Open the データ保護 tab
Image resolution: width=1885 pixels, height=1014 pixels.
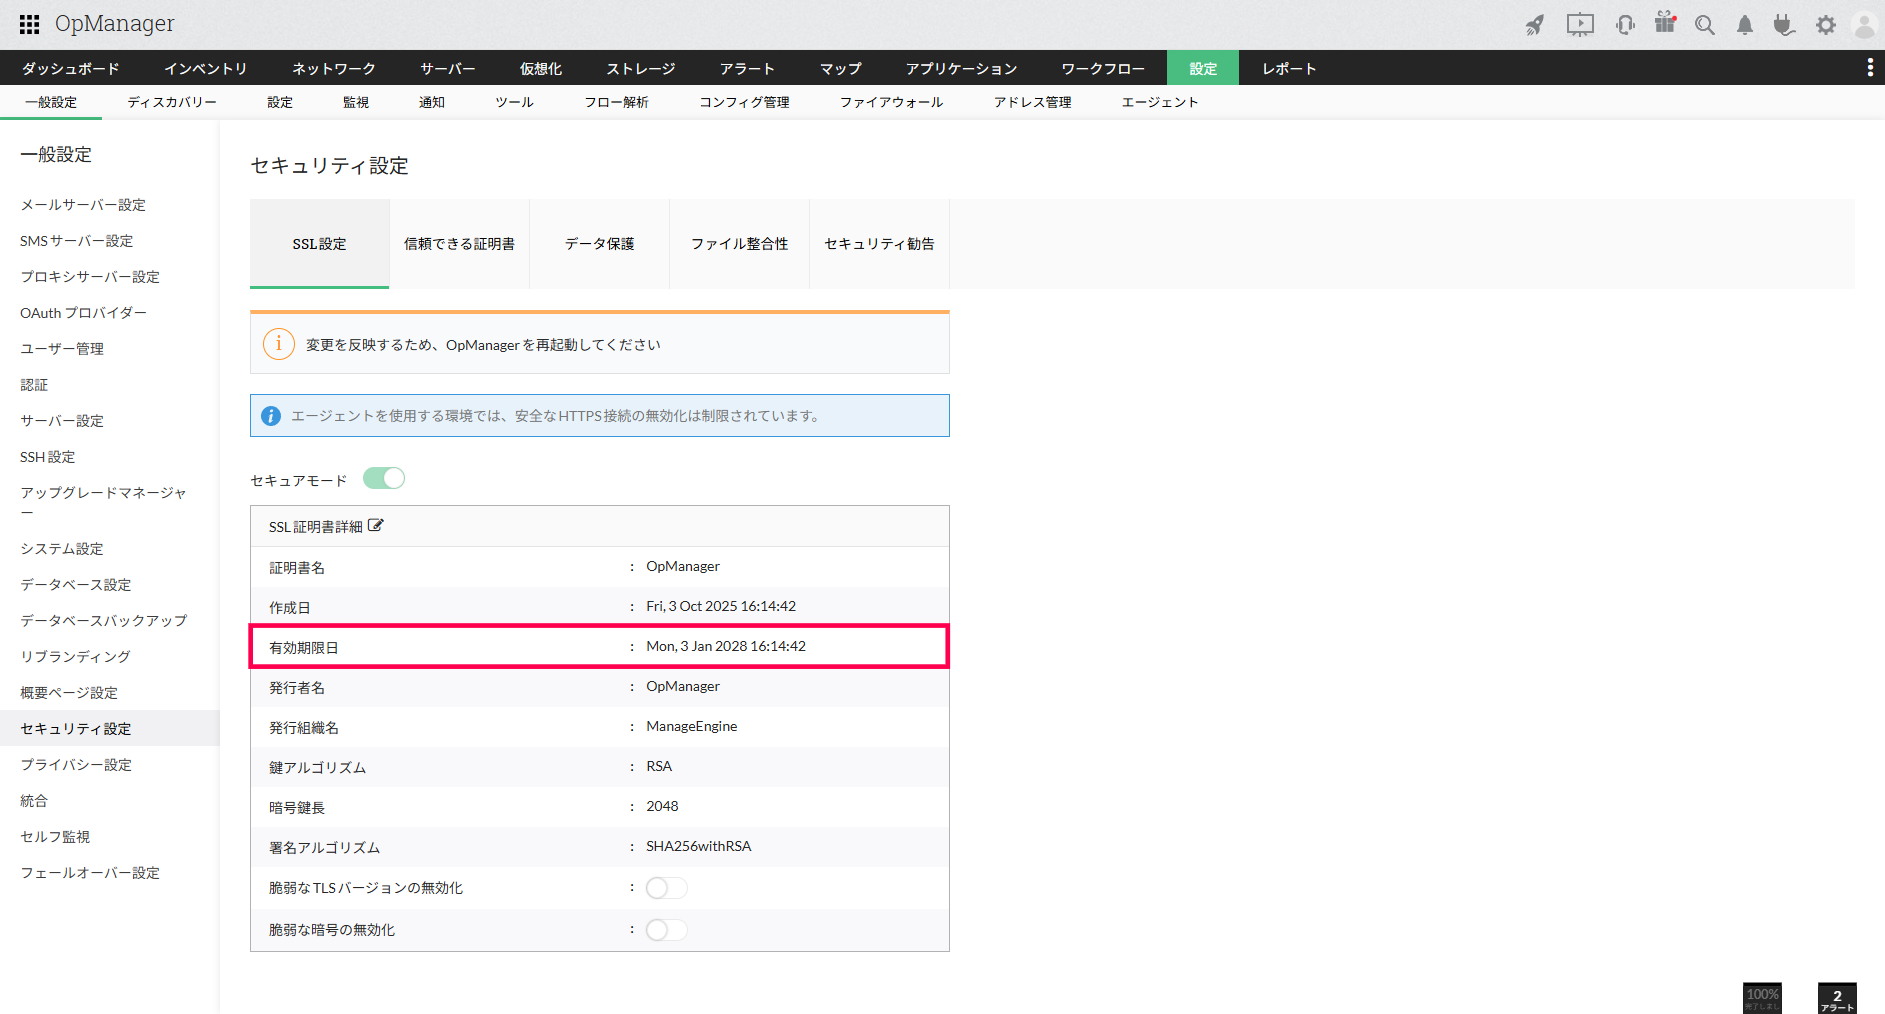coord(599,244)
